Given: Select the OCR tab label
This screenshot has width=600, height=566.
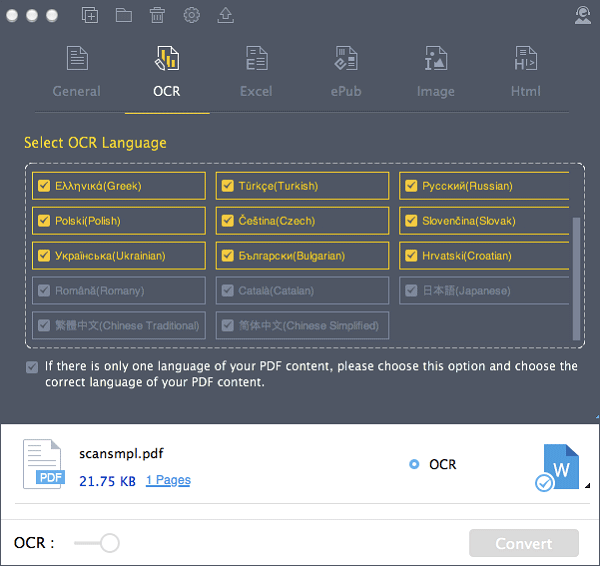Looking at the screenshot, I should (x=166, y=91).
